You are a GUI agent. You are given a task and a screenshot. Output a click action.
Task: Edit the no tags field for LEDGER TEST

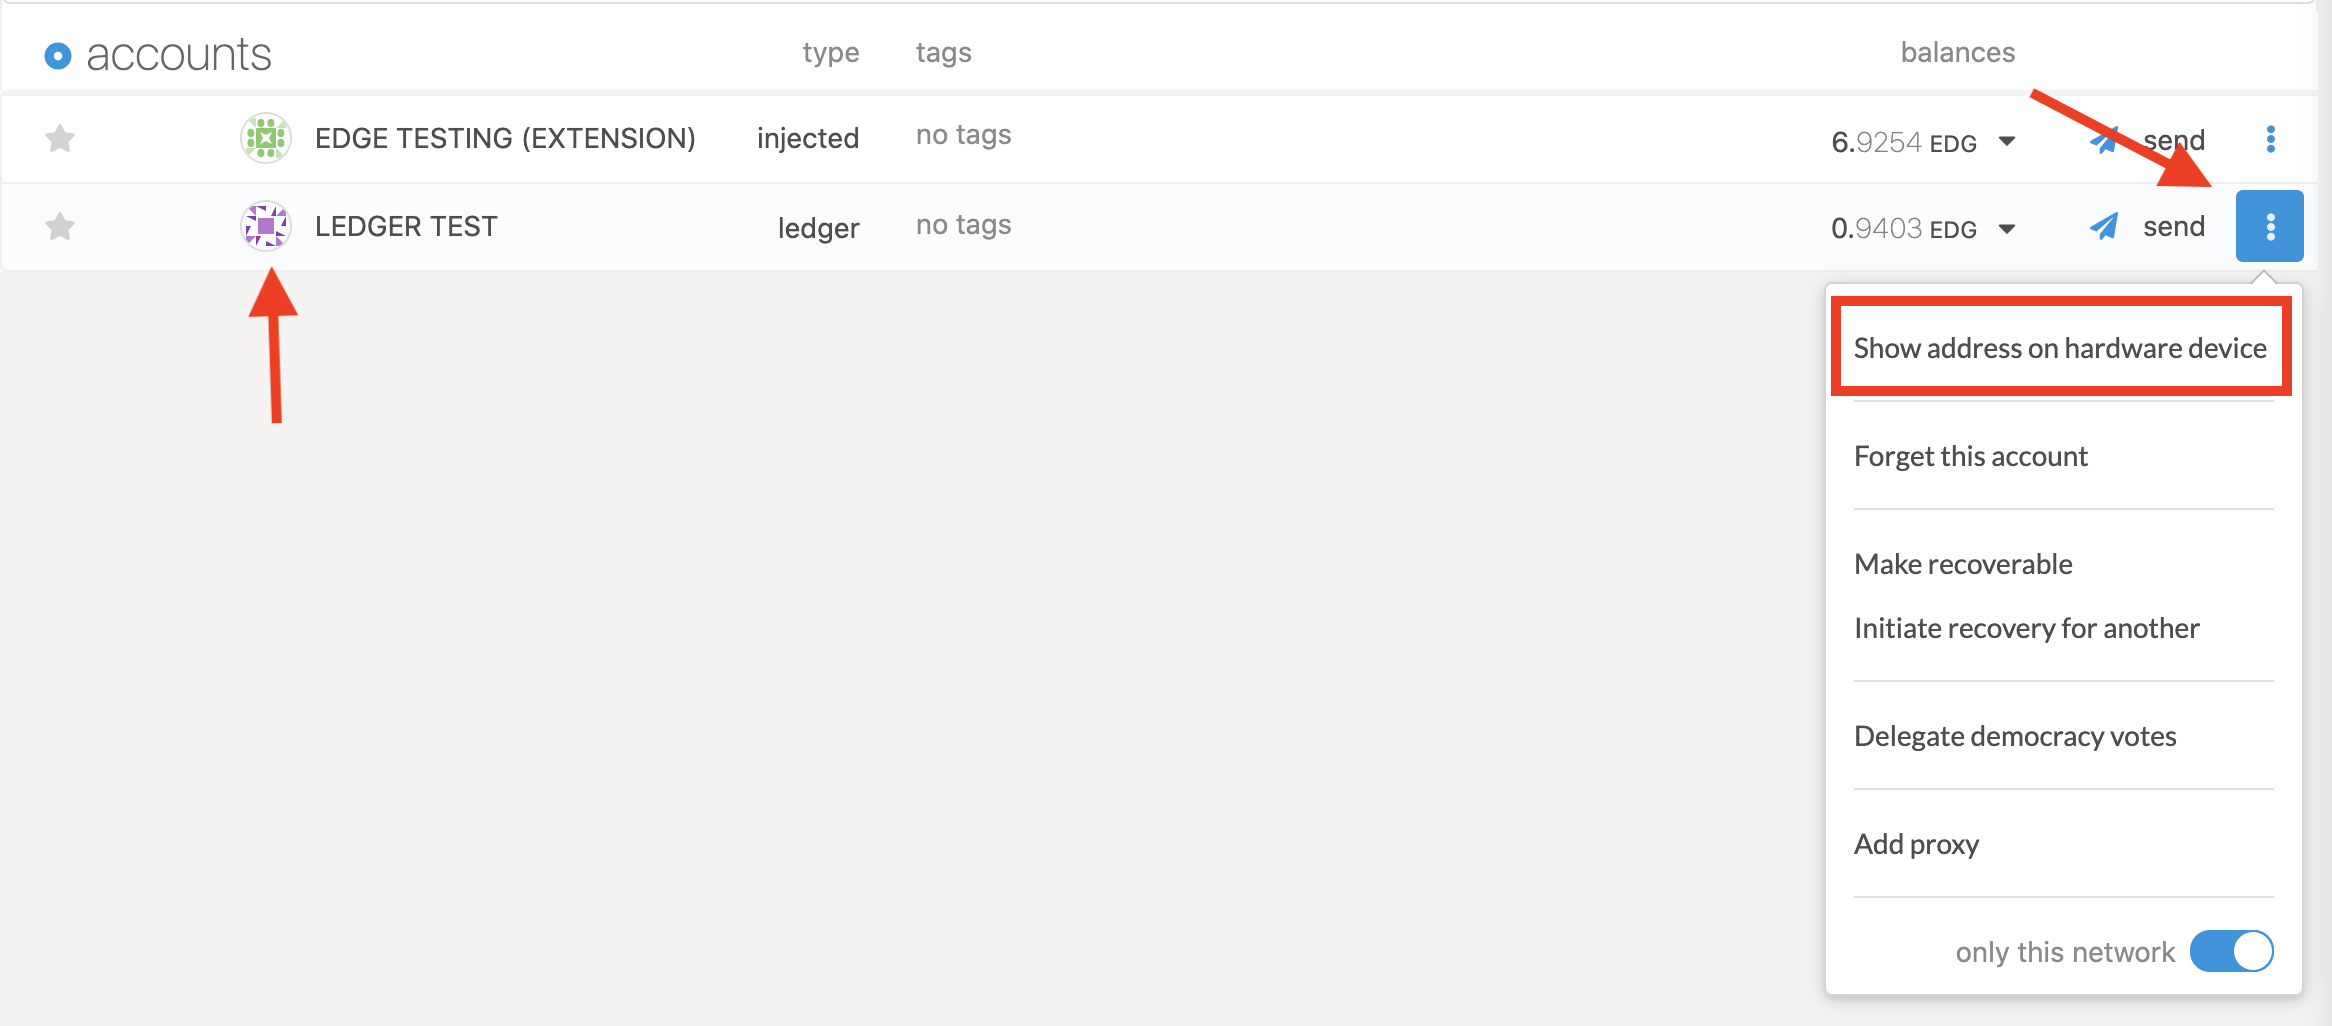point(963,225)
